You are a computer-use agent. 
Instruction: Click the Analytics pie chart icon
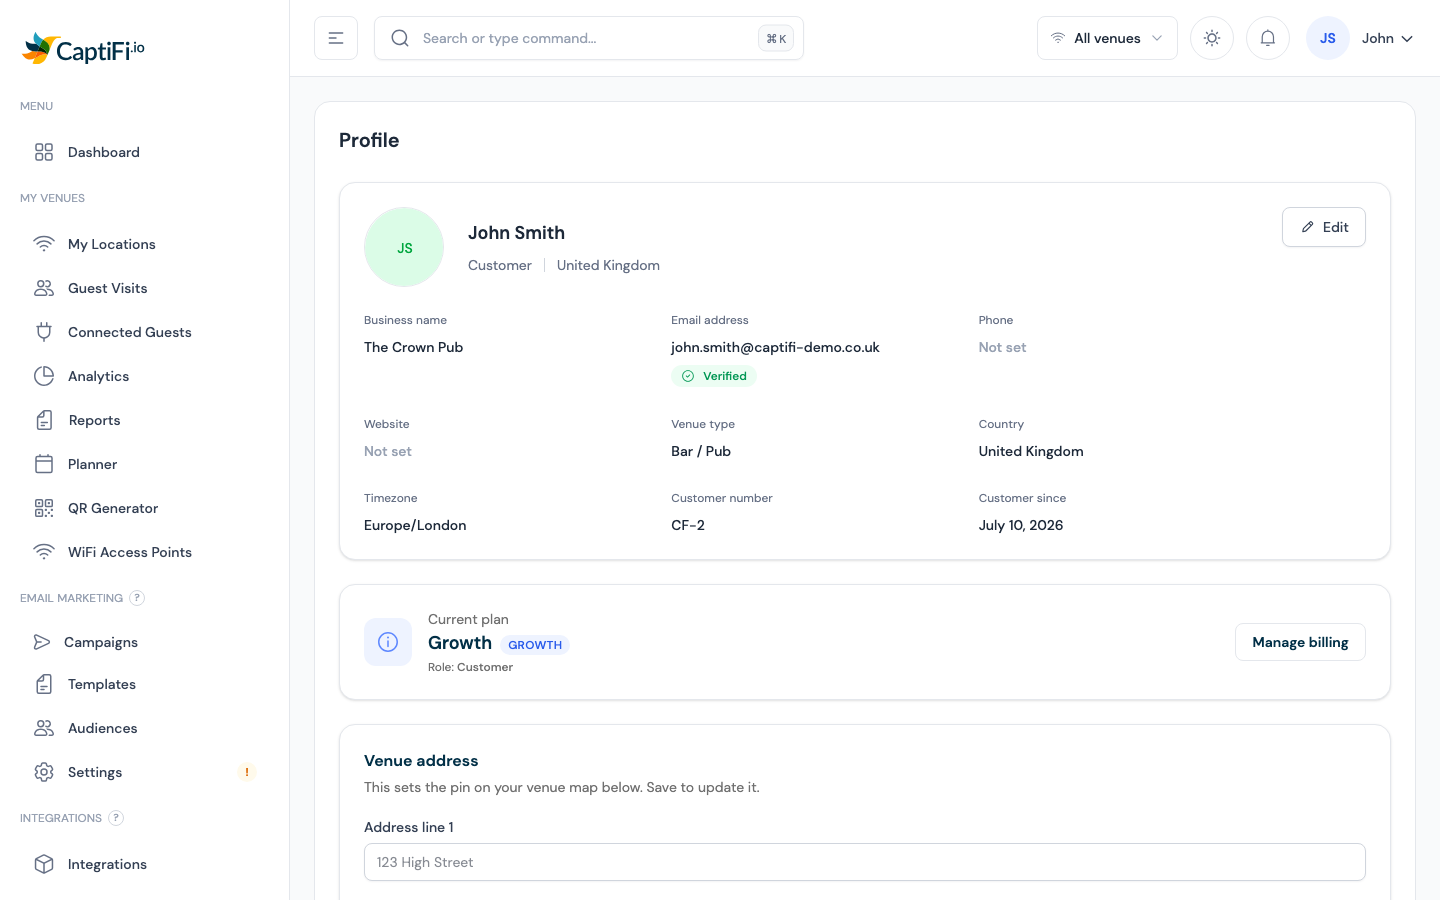coord(44,376)
